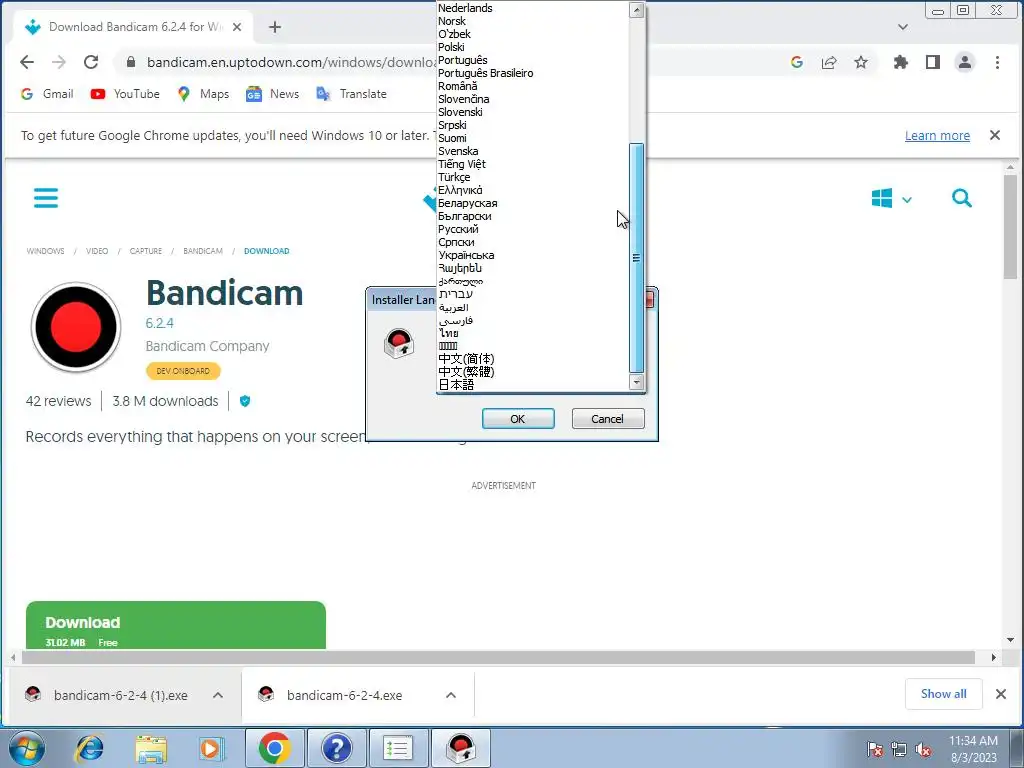Cancel the installer language dialog
The image size is (1024, 768).
click(x=607, y=419)
